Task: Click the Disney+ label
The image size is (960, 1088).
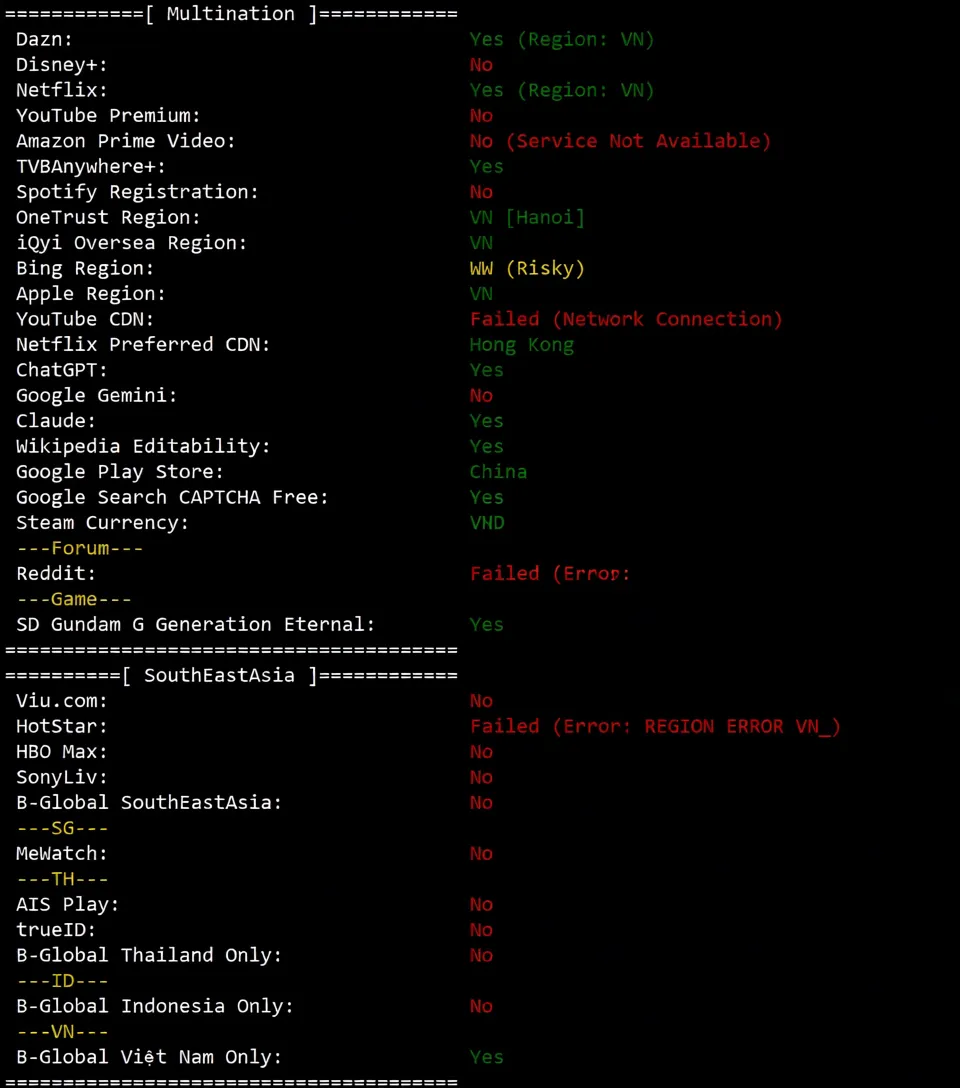Action: click(x=61, y=65)
